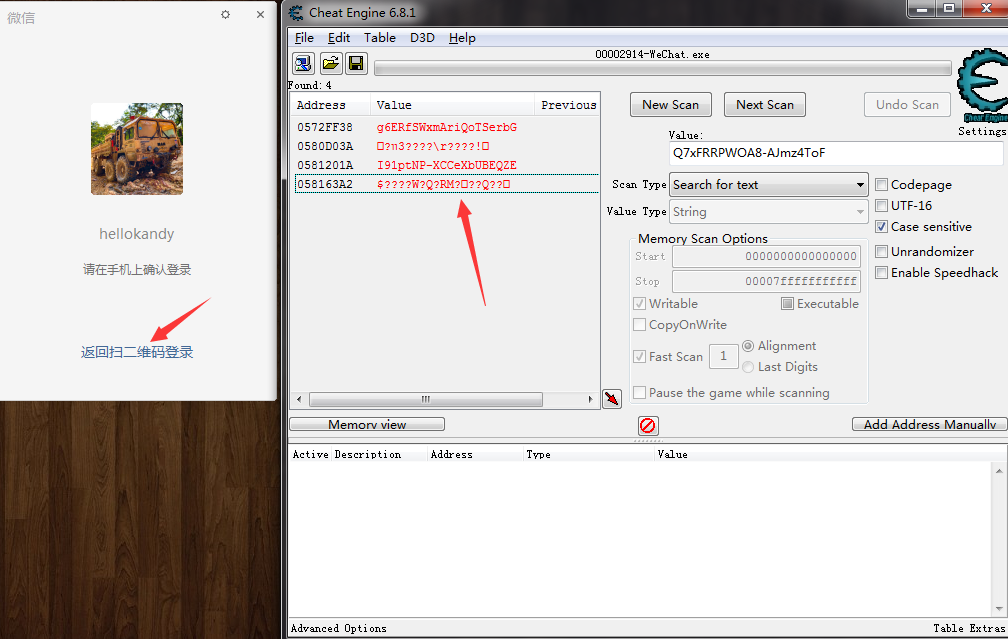Click the scan progress bar

662,68
